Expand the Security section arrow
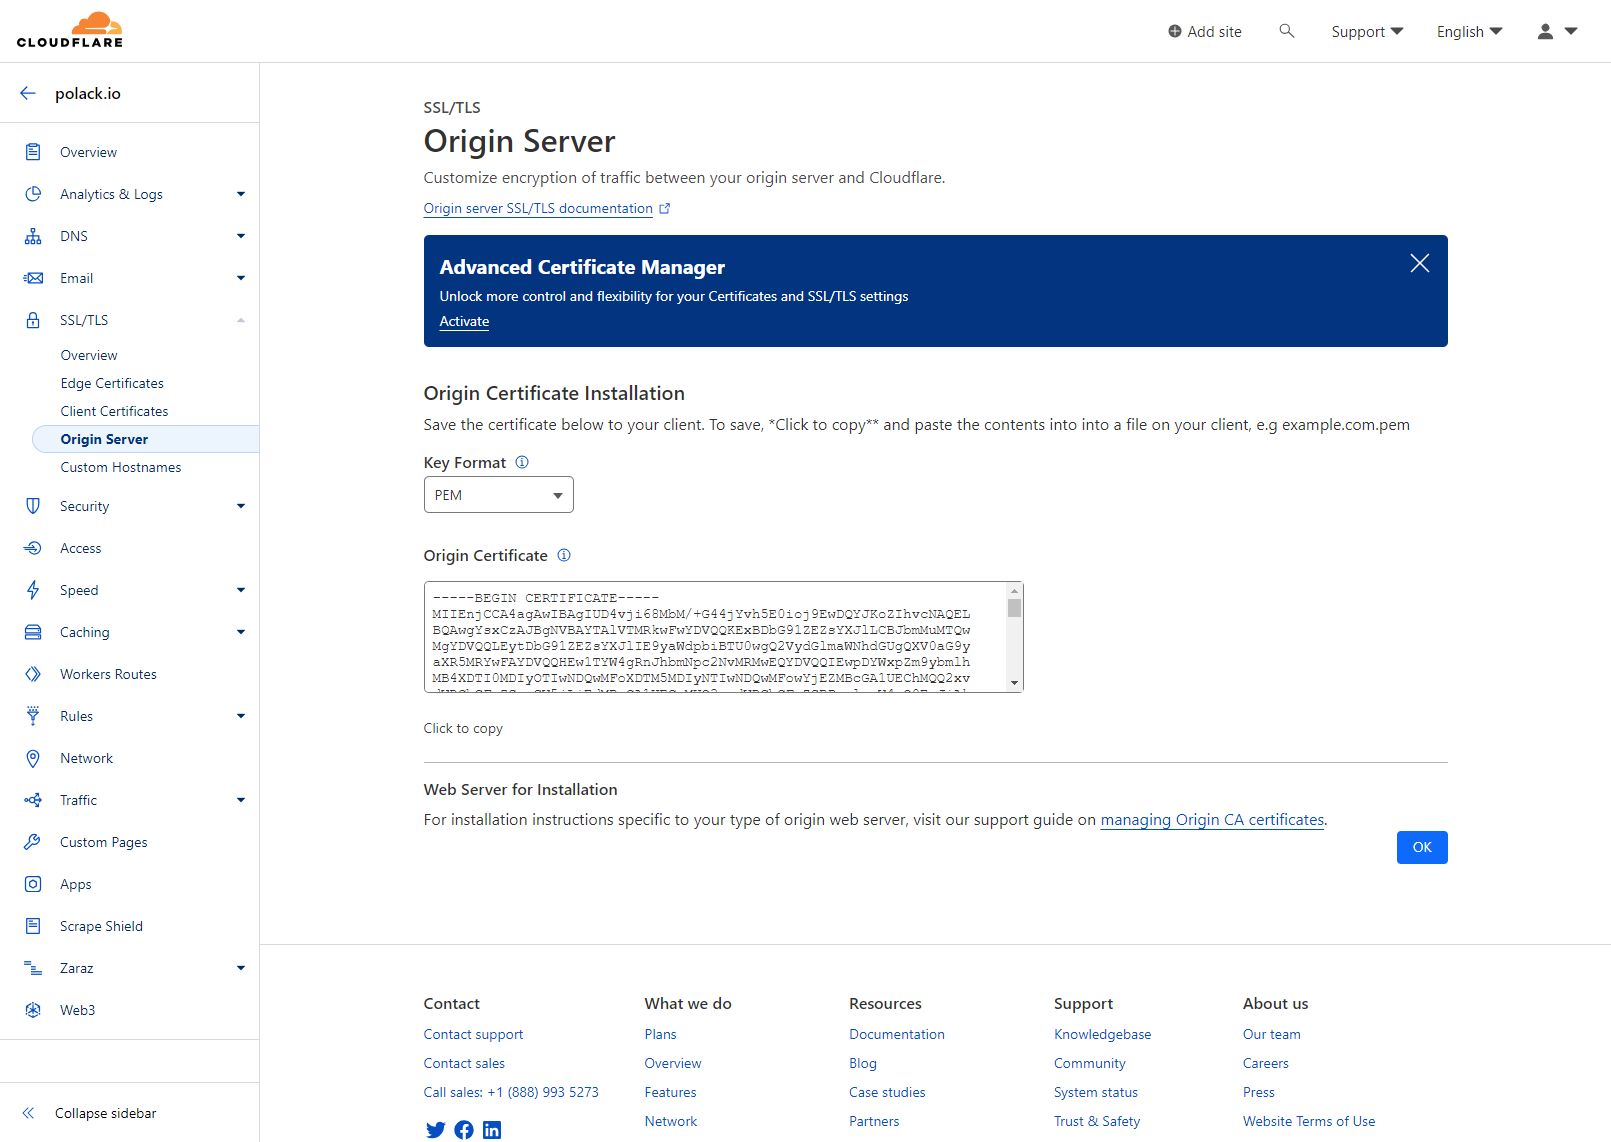1611x1142 pixels. coord(241,506)
